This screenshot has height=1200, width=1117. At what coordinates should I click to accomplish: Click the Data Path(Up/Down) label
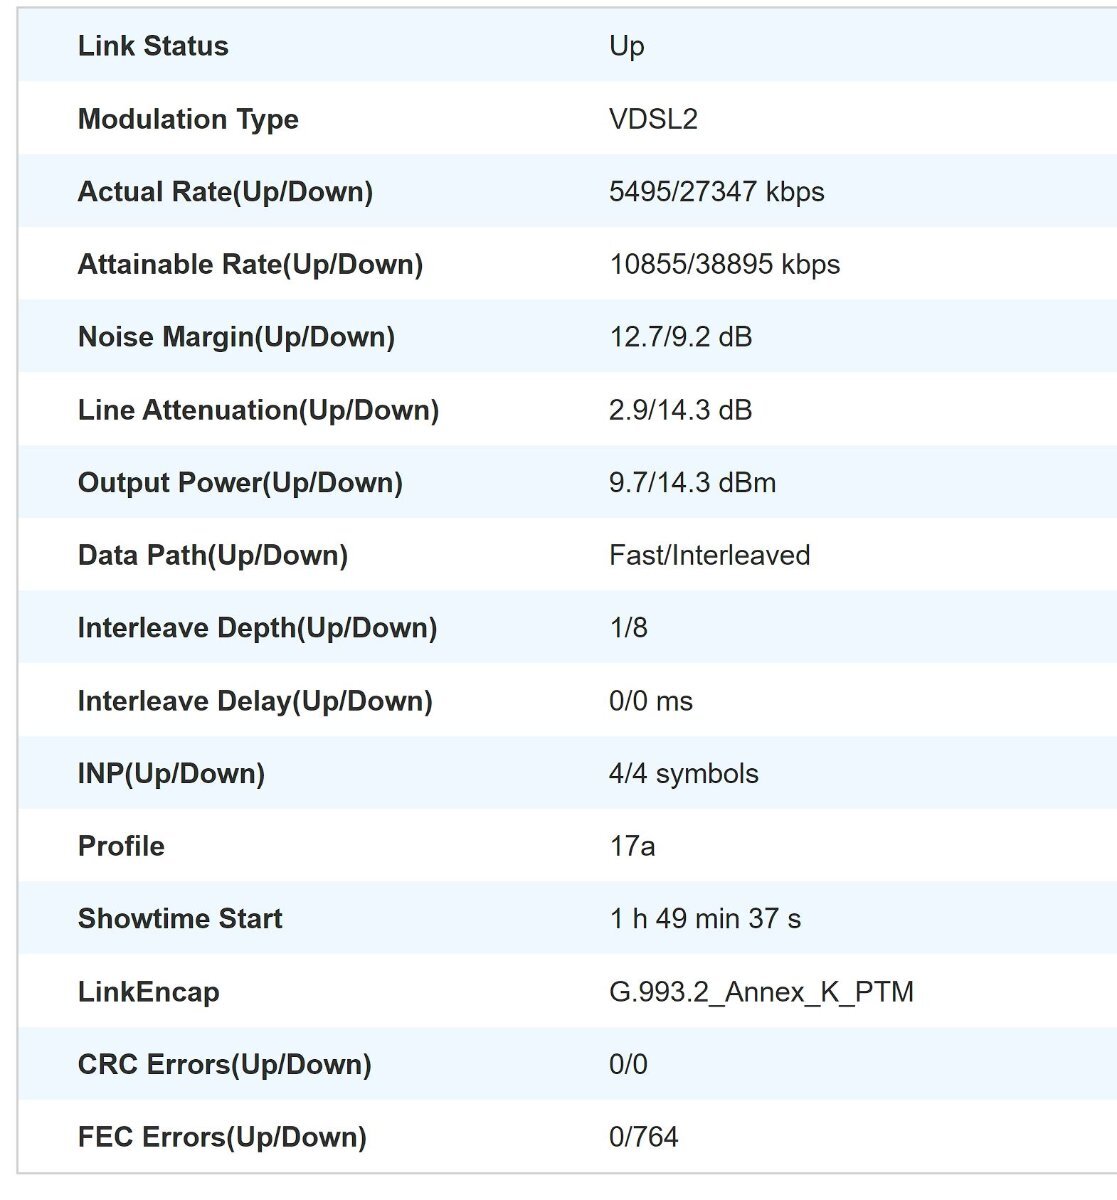(213, 556)
